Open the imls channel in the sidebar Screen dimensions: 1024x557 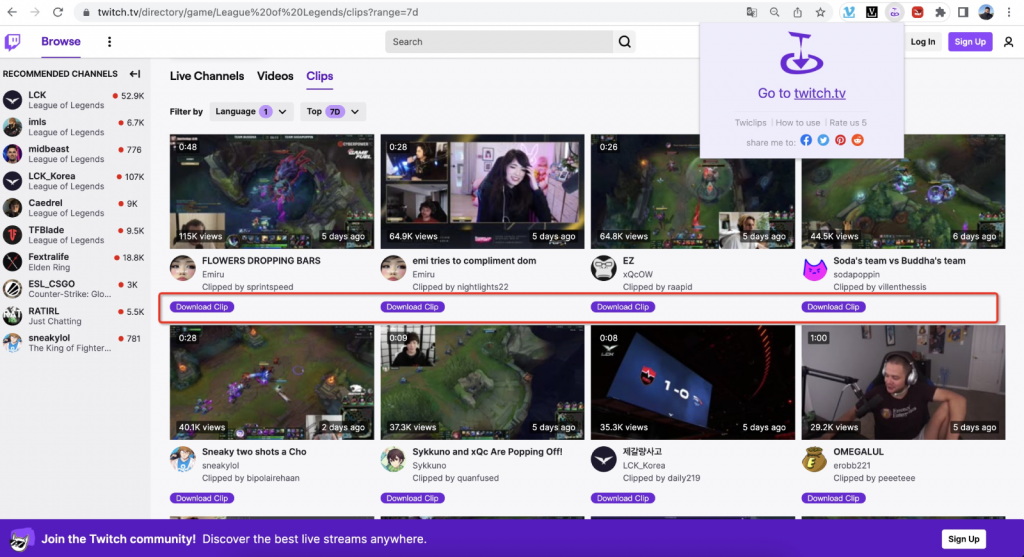click(73, 127)
